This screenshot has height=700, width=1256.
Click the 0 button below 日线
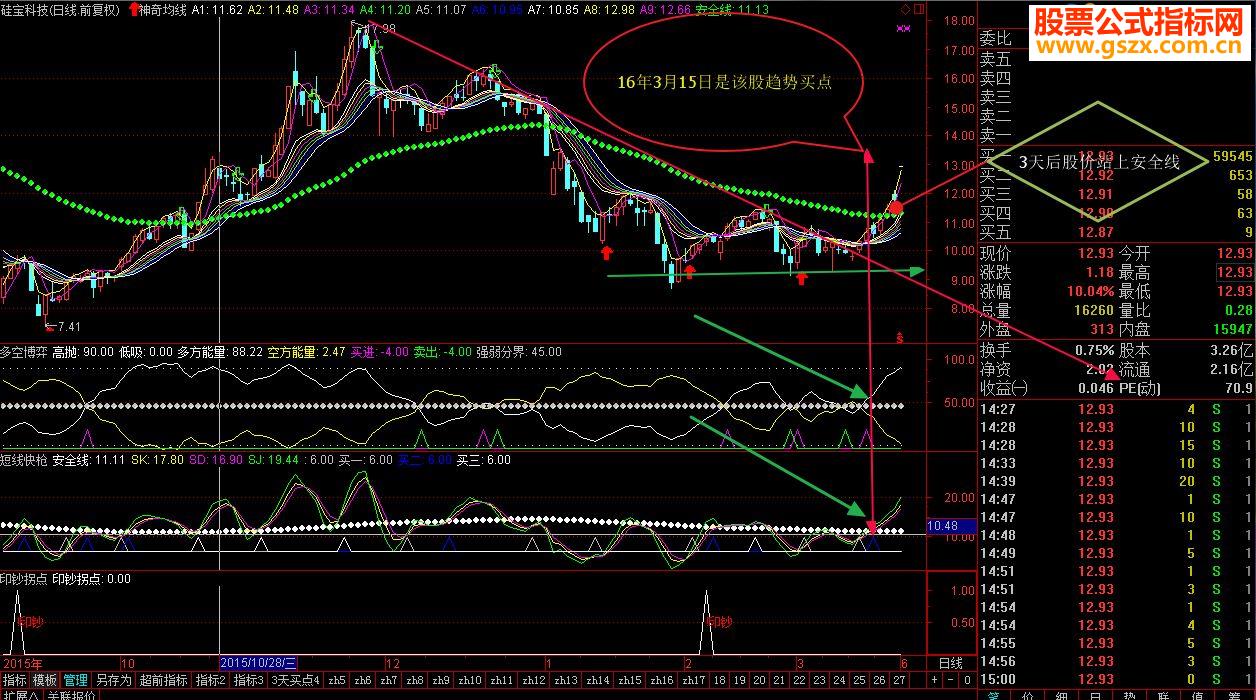965,680
